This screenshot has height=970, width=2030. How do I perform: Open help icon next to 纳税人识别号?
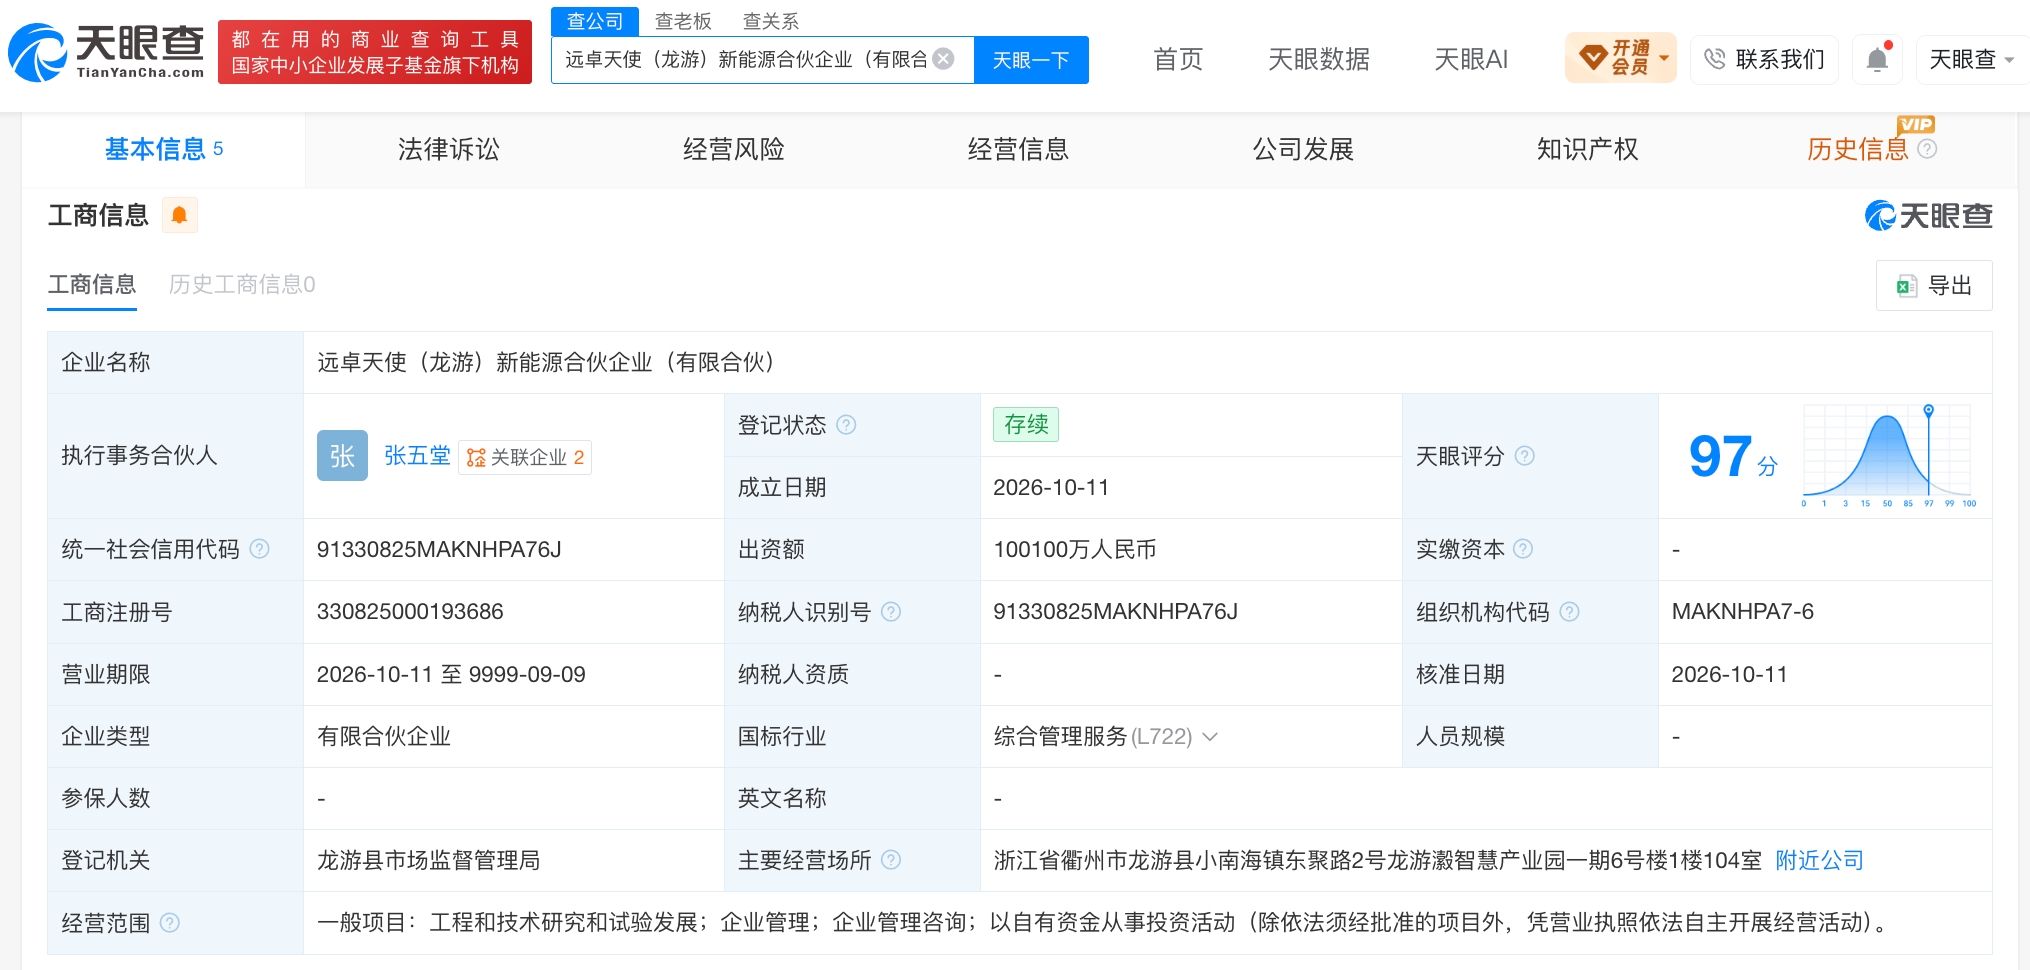pos(891,611)
